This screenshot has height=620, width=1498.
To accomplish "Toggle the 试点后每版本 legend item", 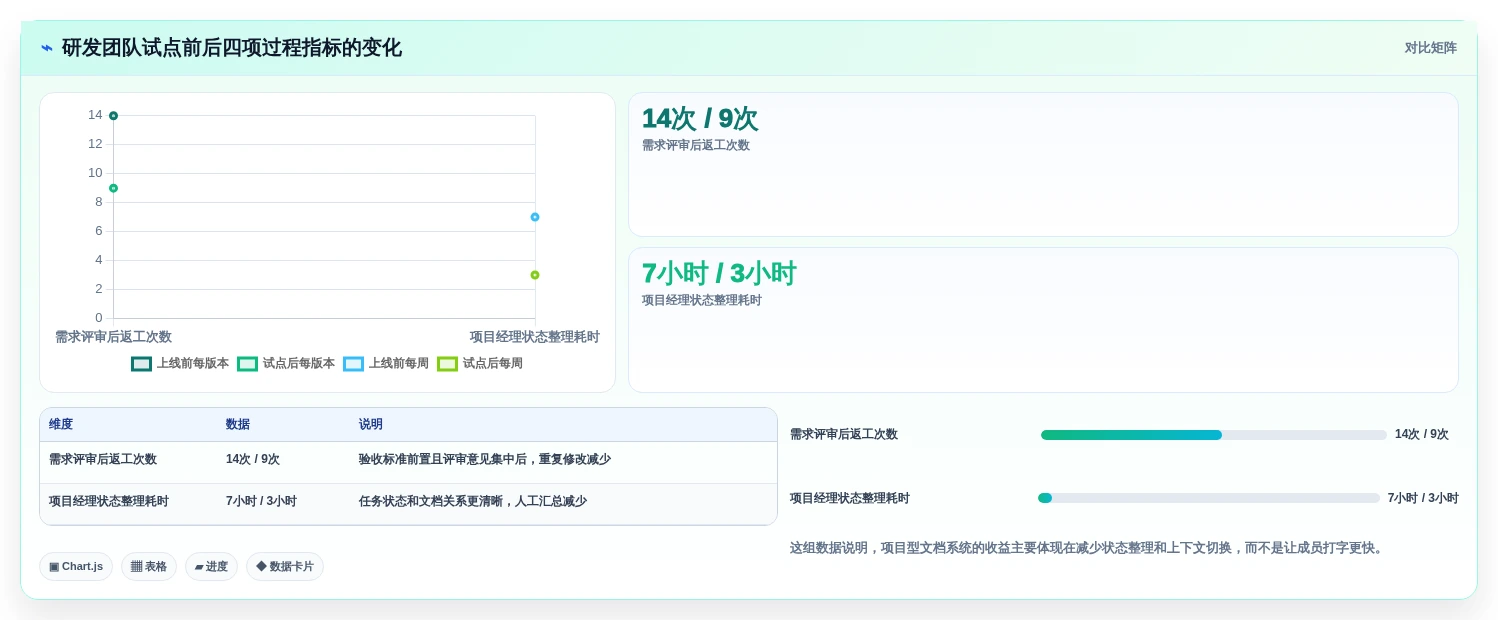I will click(286, 364).
